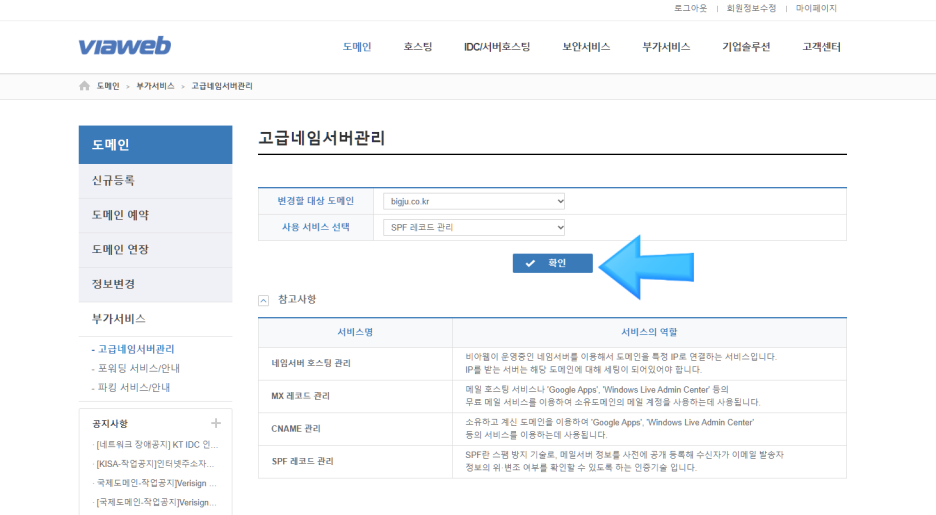The image size is (936, 515).
Task: Open notice 국제도메인-작업공지]Verisign third row
Action: point(156,483)
